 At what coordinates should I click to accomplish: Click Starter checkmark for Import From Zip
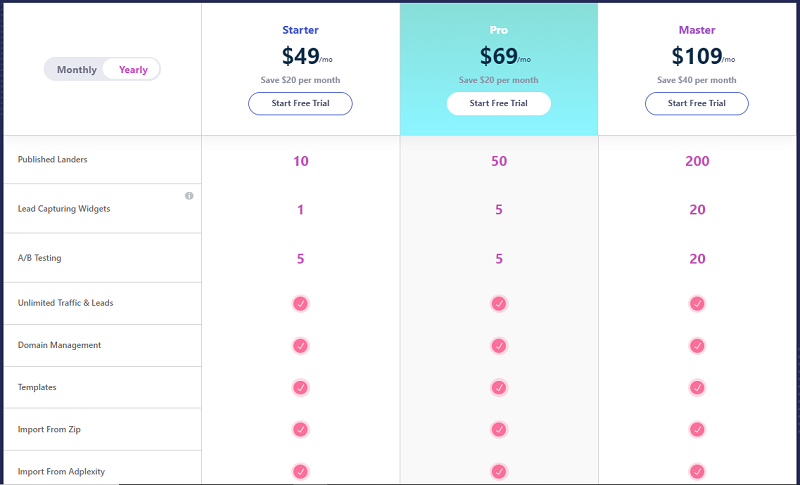(x=301, y=429)
